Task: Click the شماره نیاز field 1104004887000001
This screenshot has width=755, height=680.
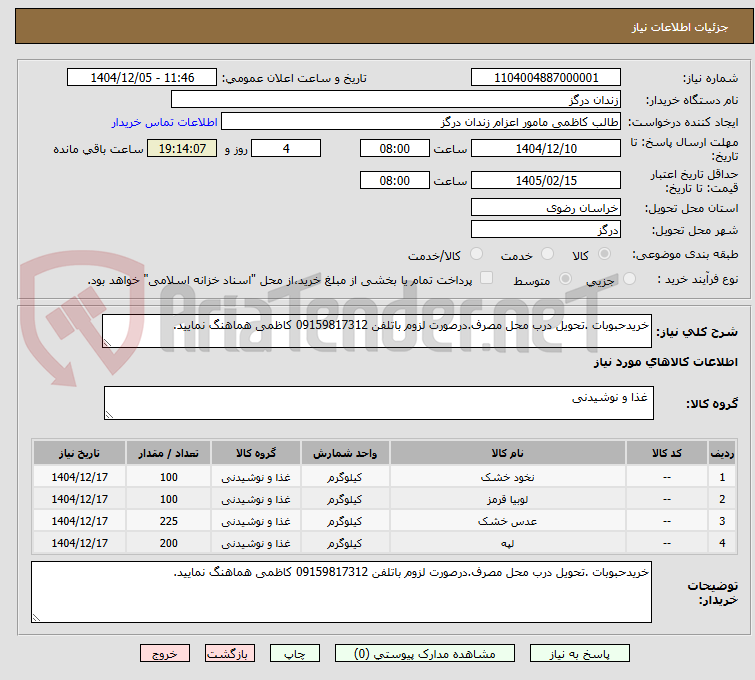Action: (546, 78)
